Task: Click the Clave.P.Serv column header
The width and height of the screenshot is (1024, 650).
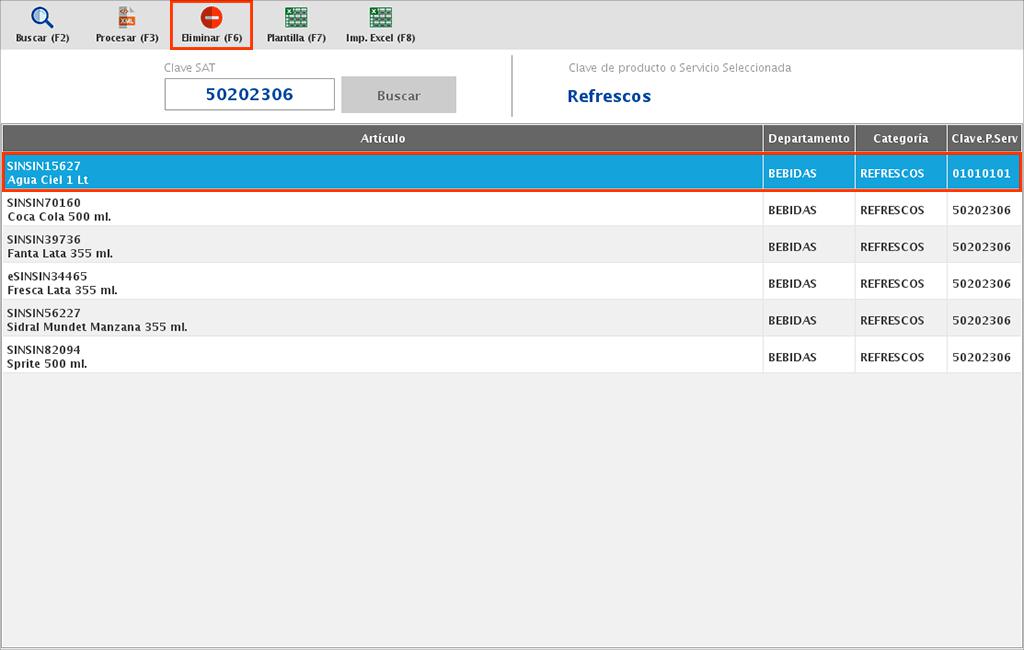Action: pos(984,139)
